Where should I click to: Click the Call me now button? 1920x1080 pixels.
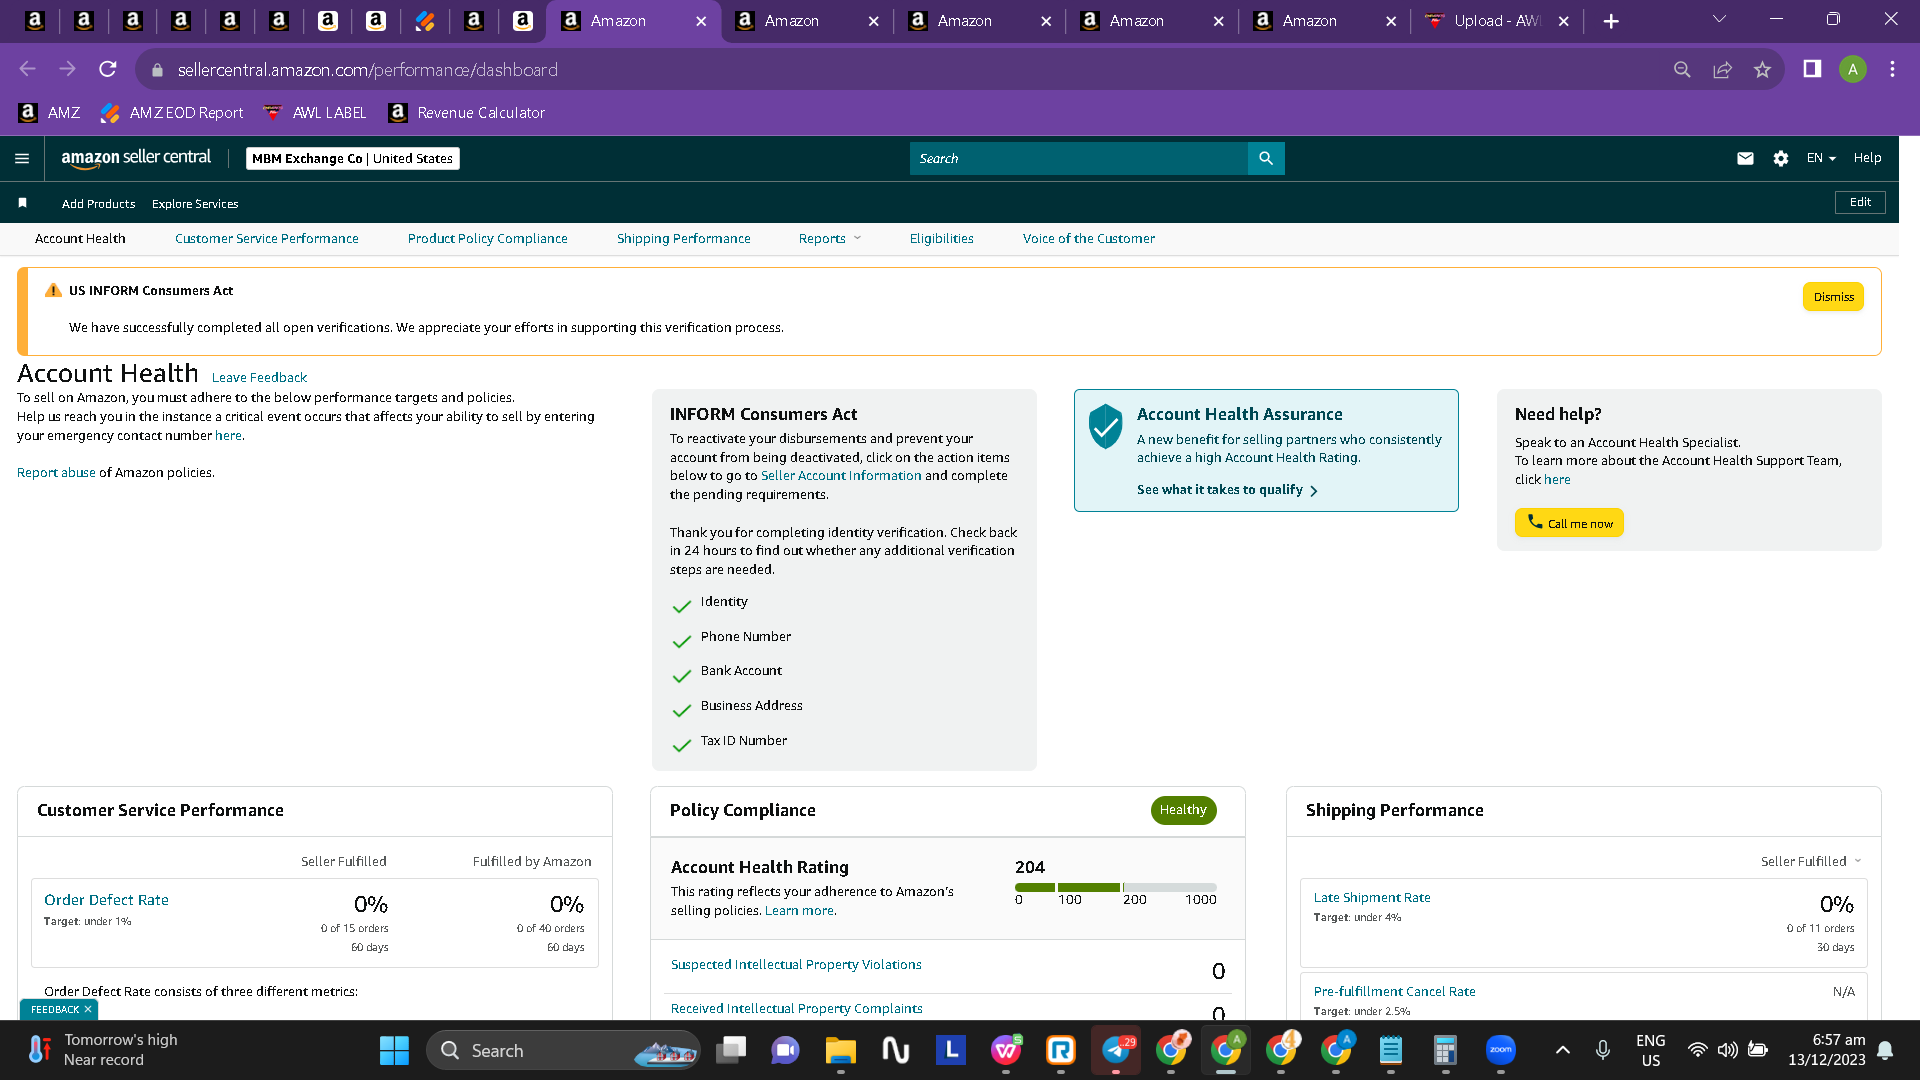coord(1569,523)
